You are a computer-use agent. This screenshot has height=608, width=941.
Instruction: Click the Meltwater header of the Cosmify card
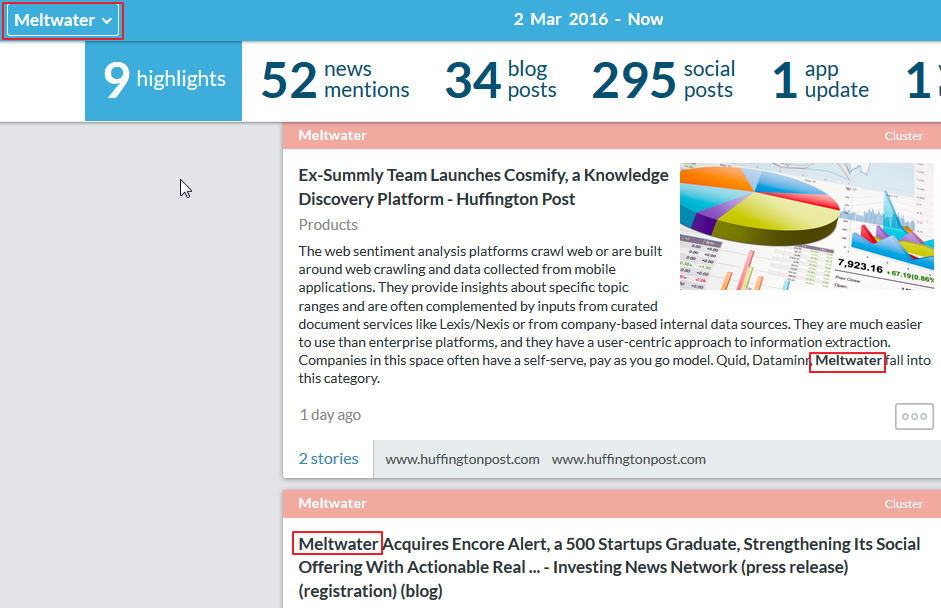click(x=332, y=135)
